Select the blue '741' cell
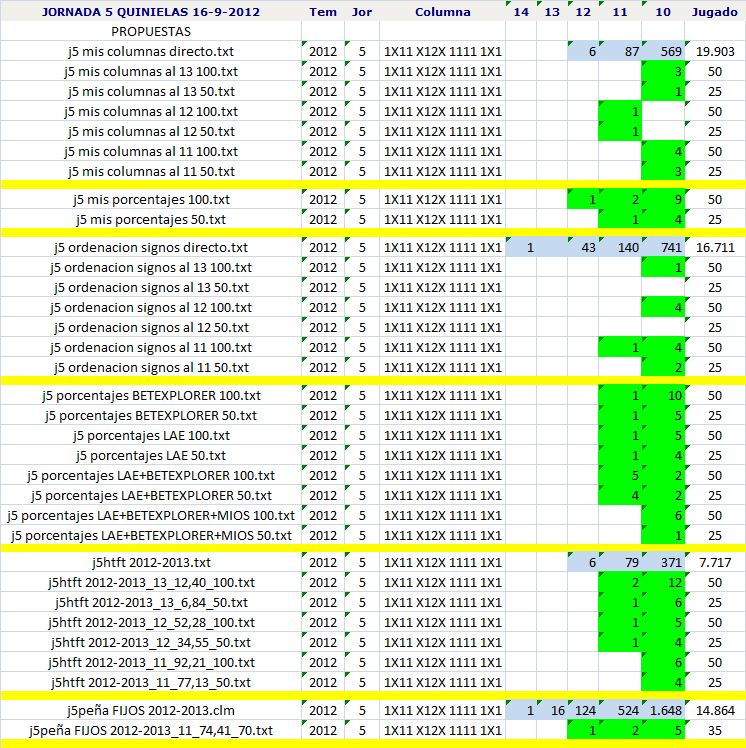The width and height of the screenshot is (746, 748). (663, 248)
